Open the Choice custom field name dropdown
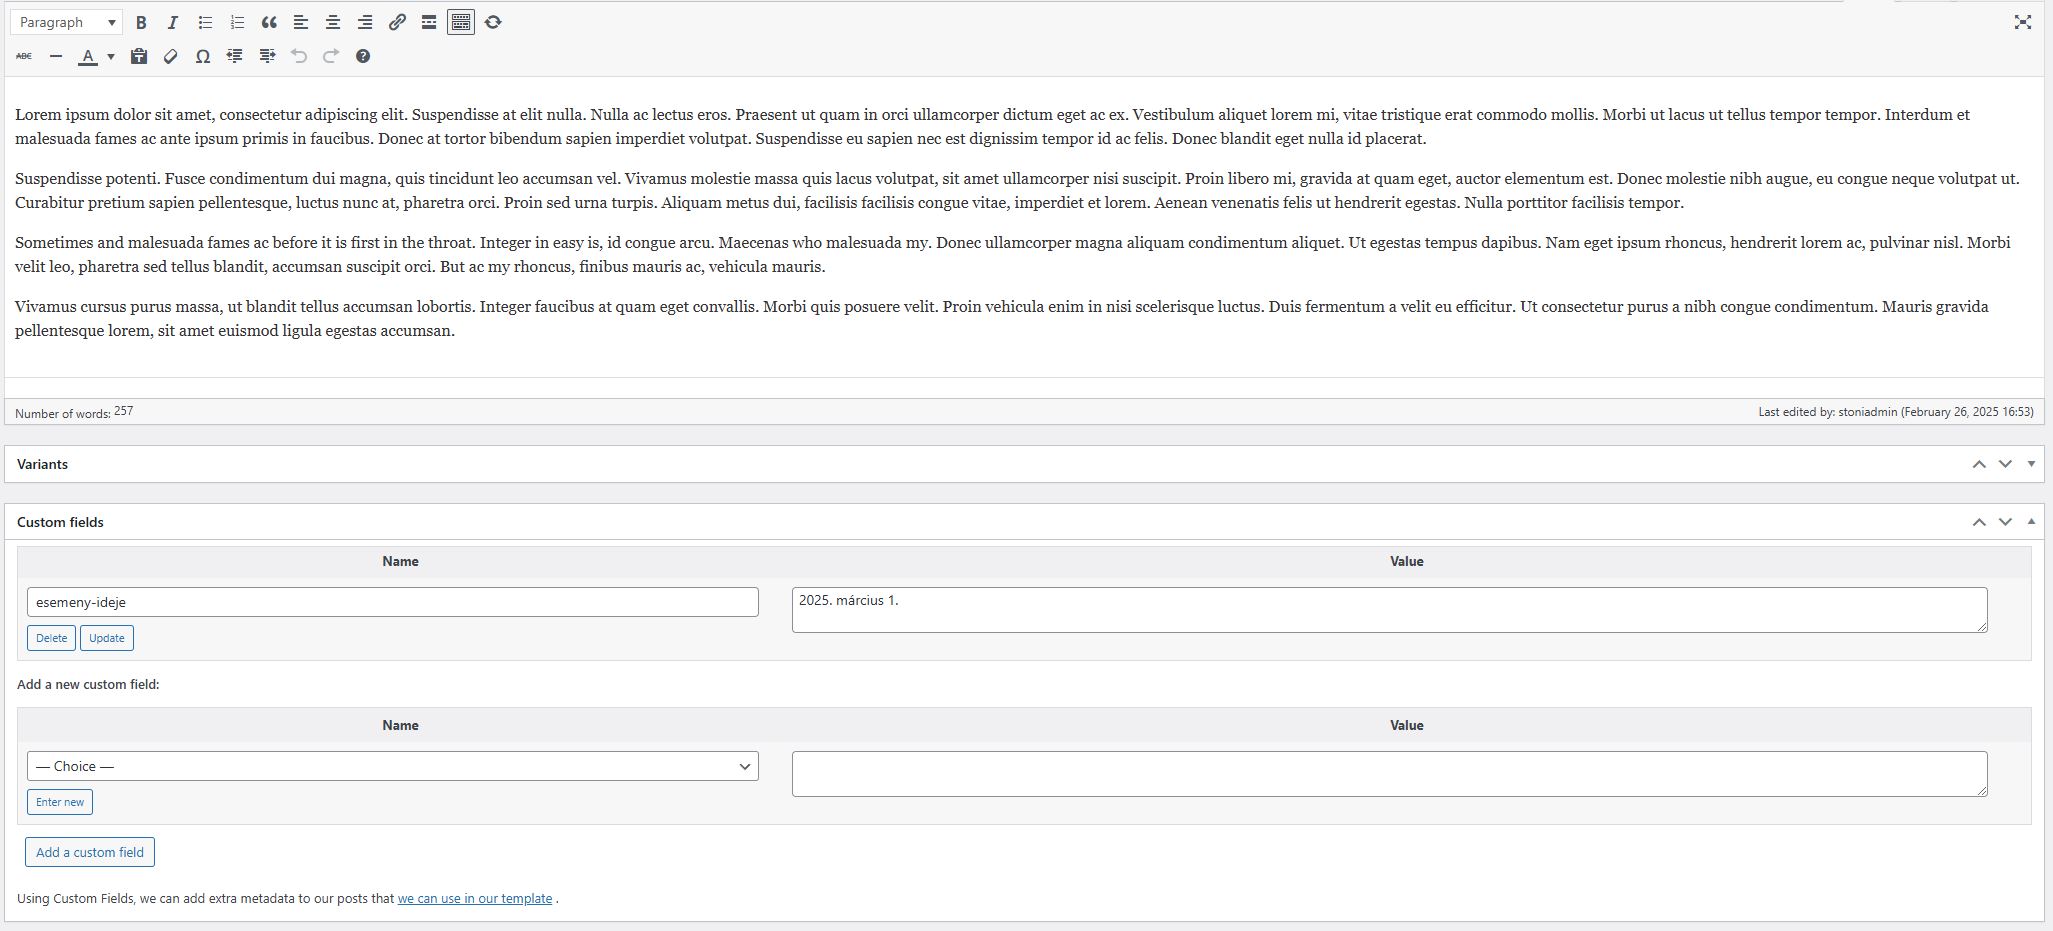 tap(392, 766)
